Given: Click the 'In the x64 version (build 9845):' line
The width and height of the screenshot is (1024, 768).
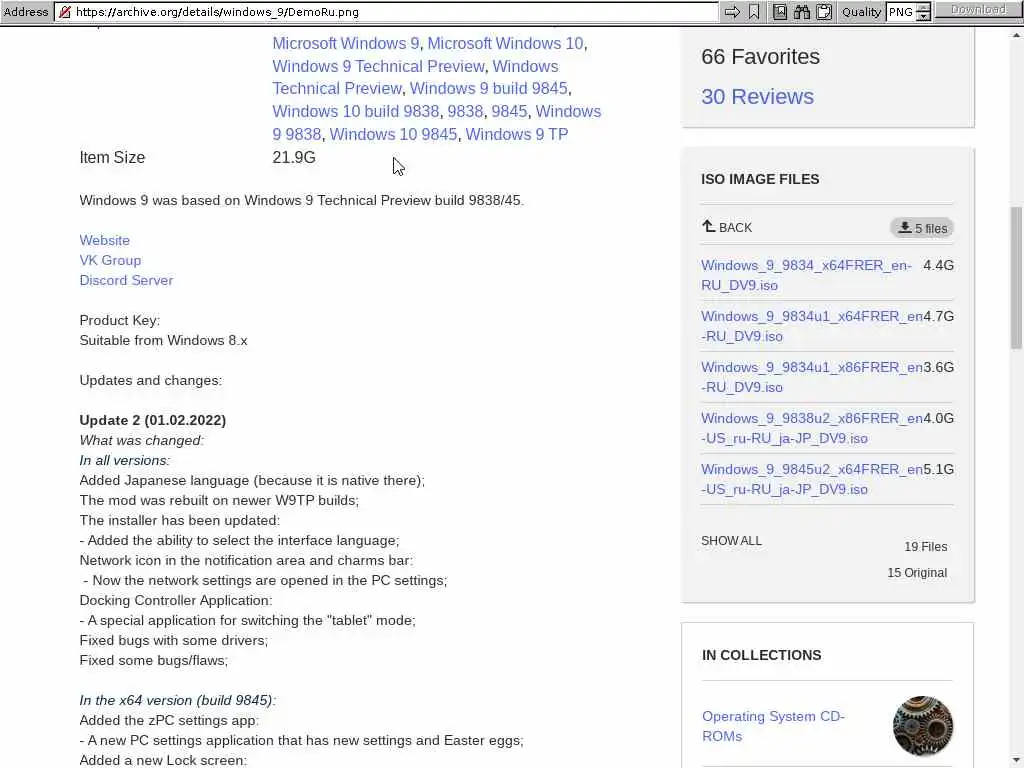Looking at the screenshot, I should [178, 700].
